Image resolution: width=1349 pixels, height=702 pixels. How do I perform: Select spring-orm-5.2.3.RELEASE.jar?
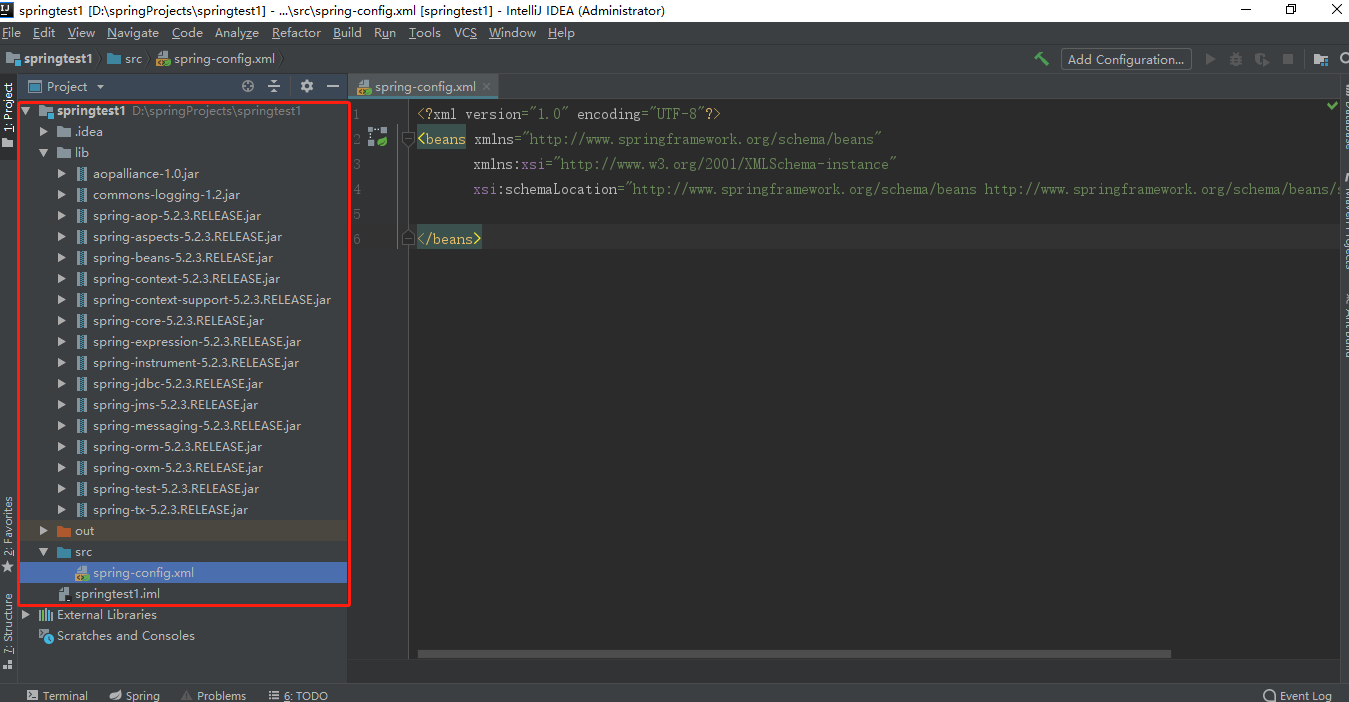(177, 447)
